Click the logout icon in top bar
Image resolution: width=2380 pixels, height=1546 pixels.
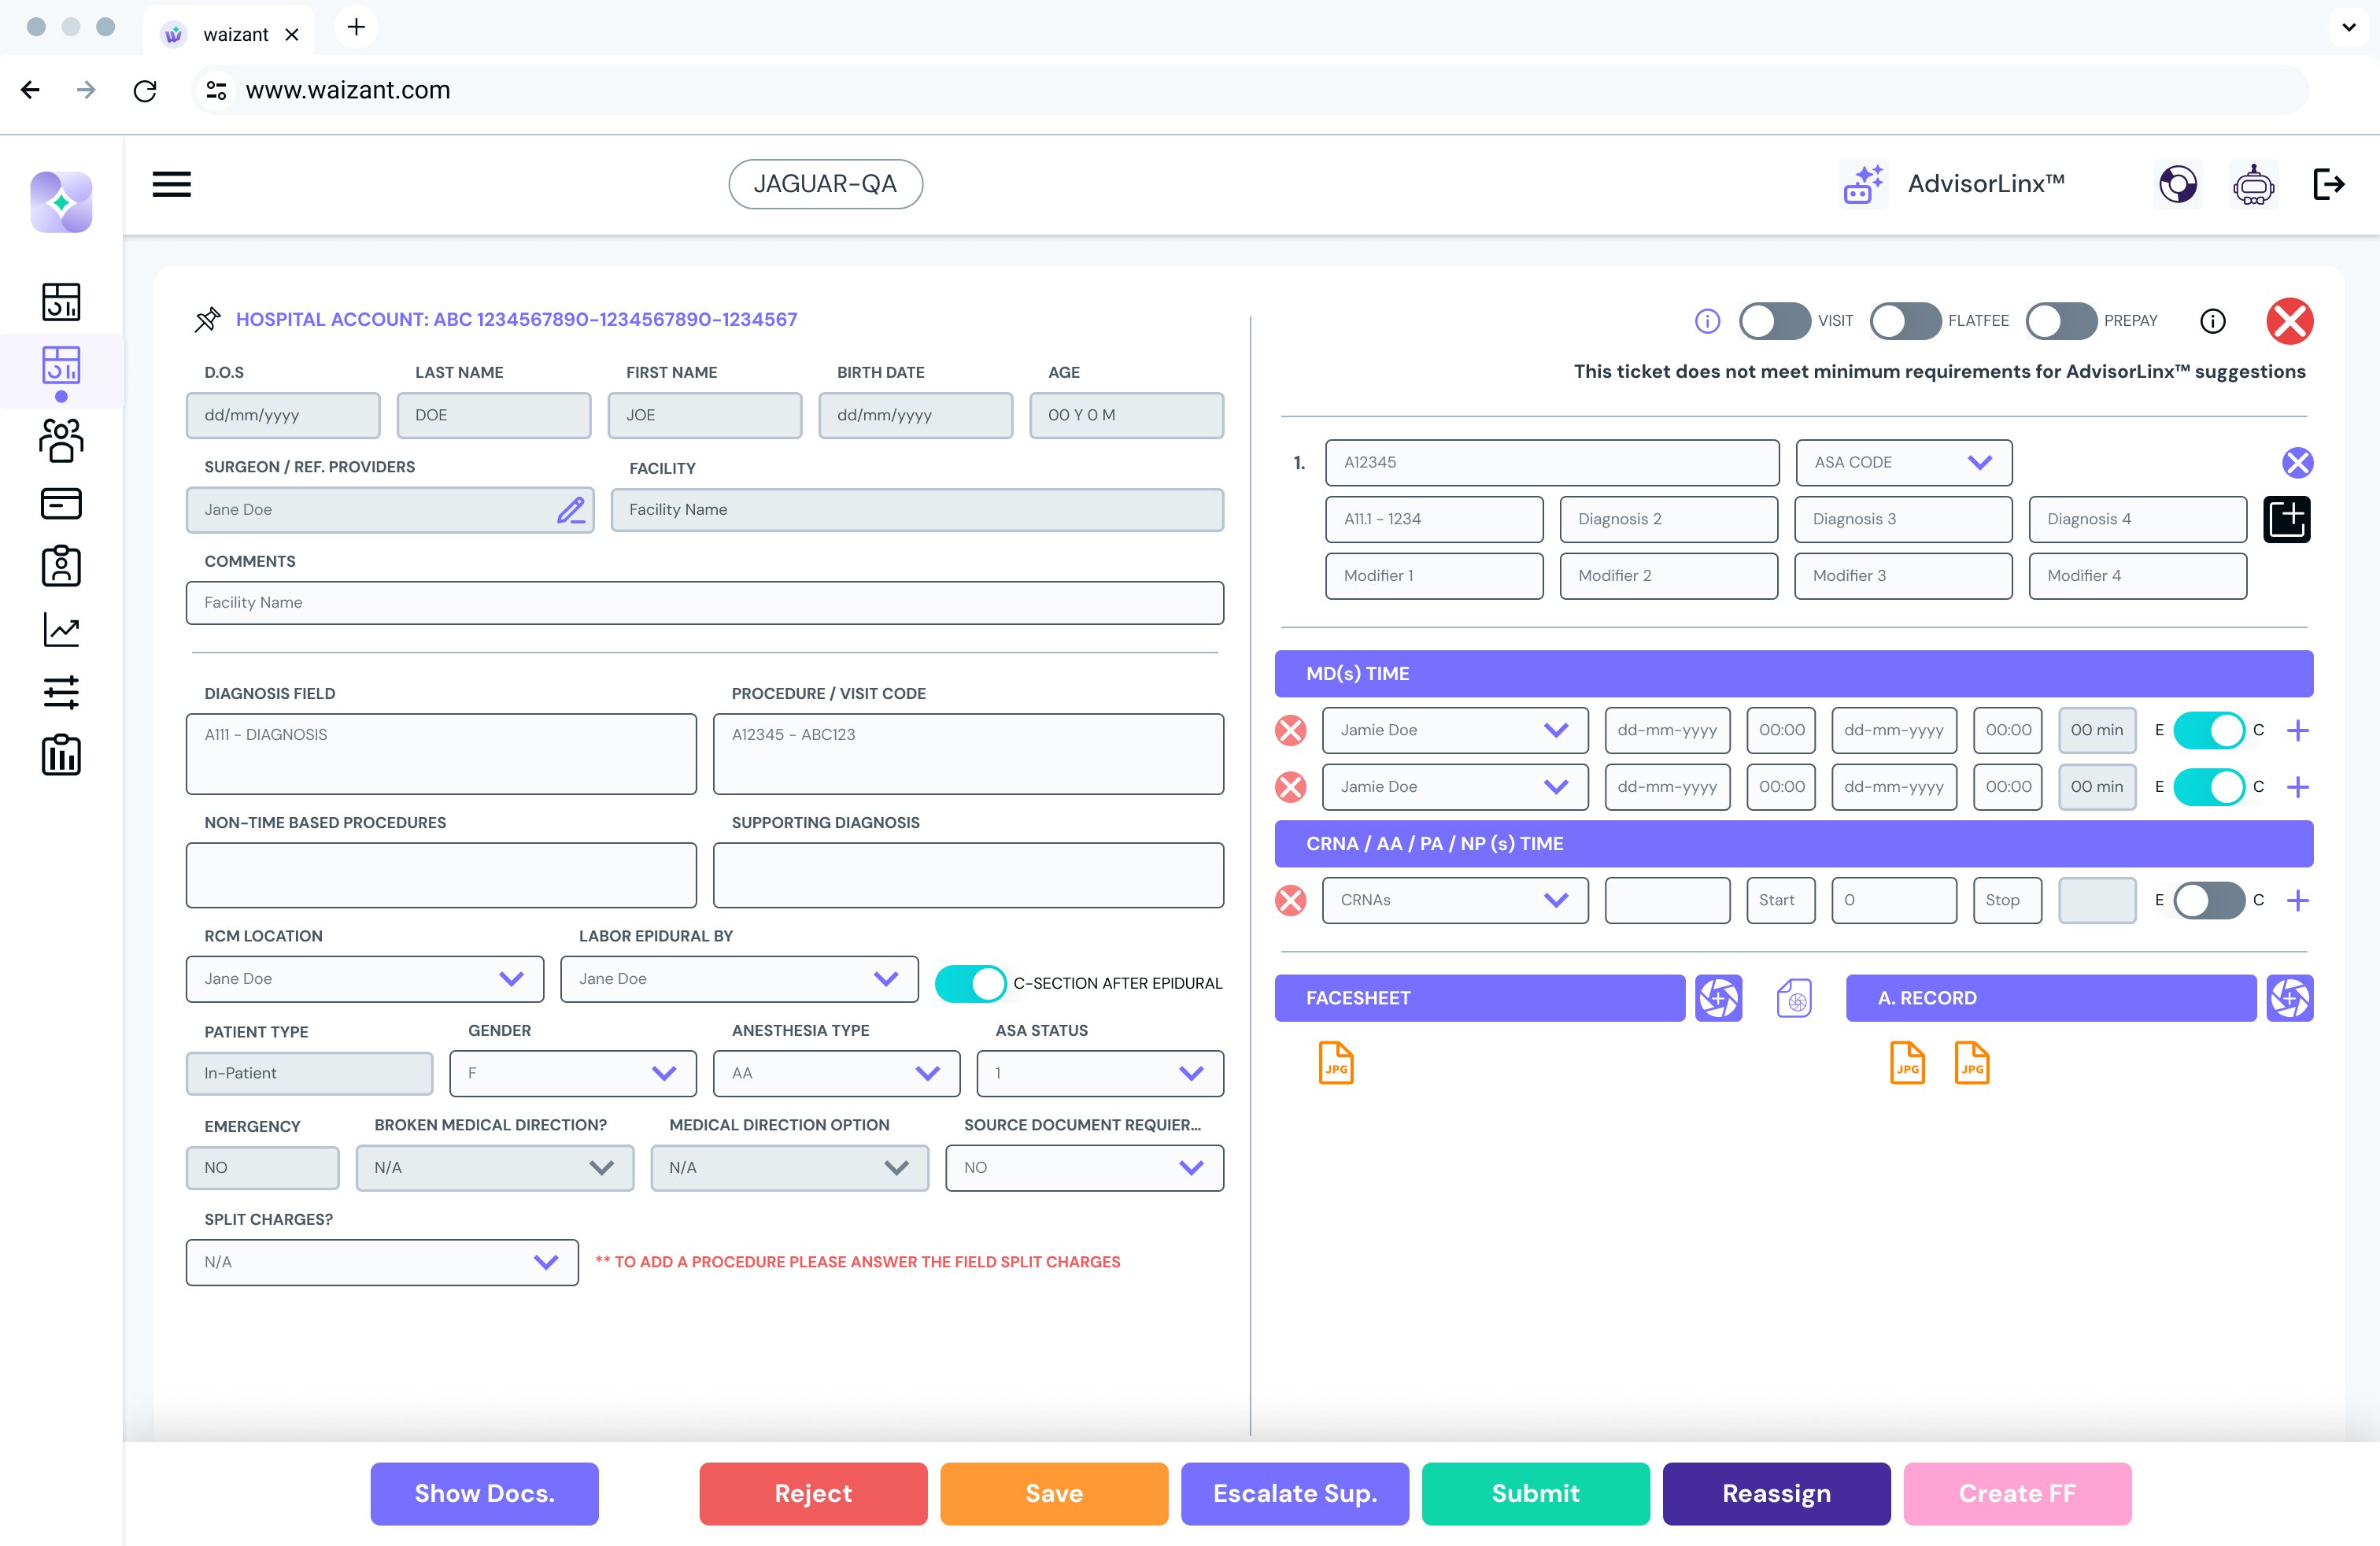[2328, 184]
